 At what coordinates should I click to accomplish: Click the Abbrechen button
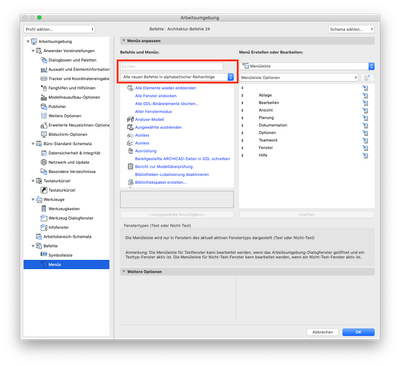click(x=322, y=332)
